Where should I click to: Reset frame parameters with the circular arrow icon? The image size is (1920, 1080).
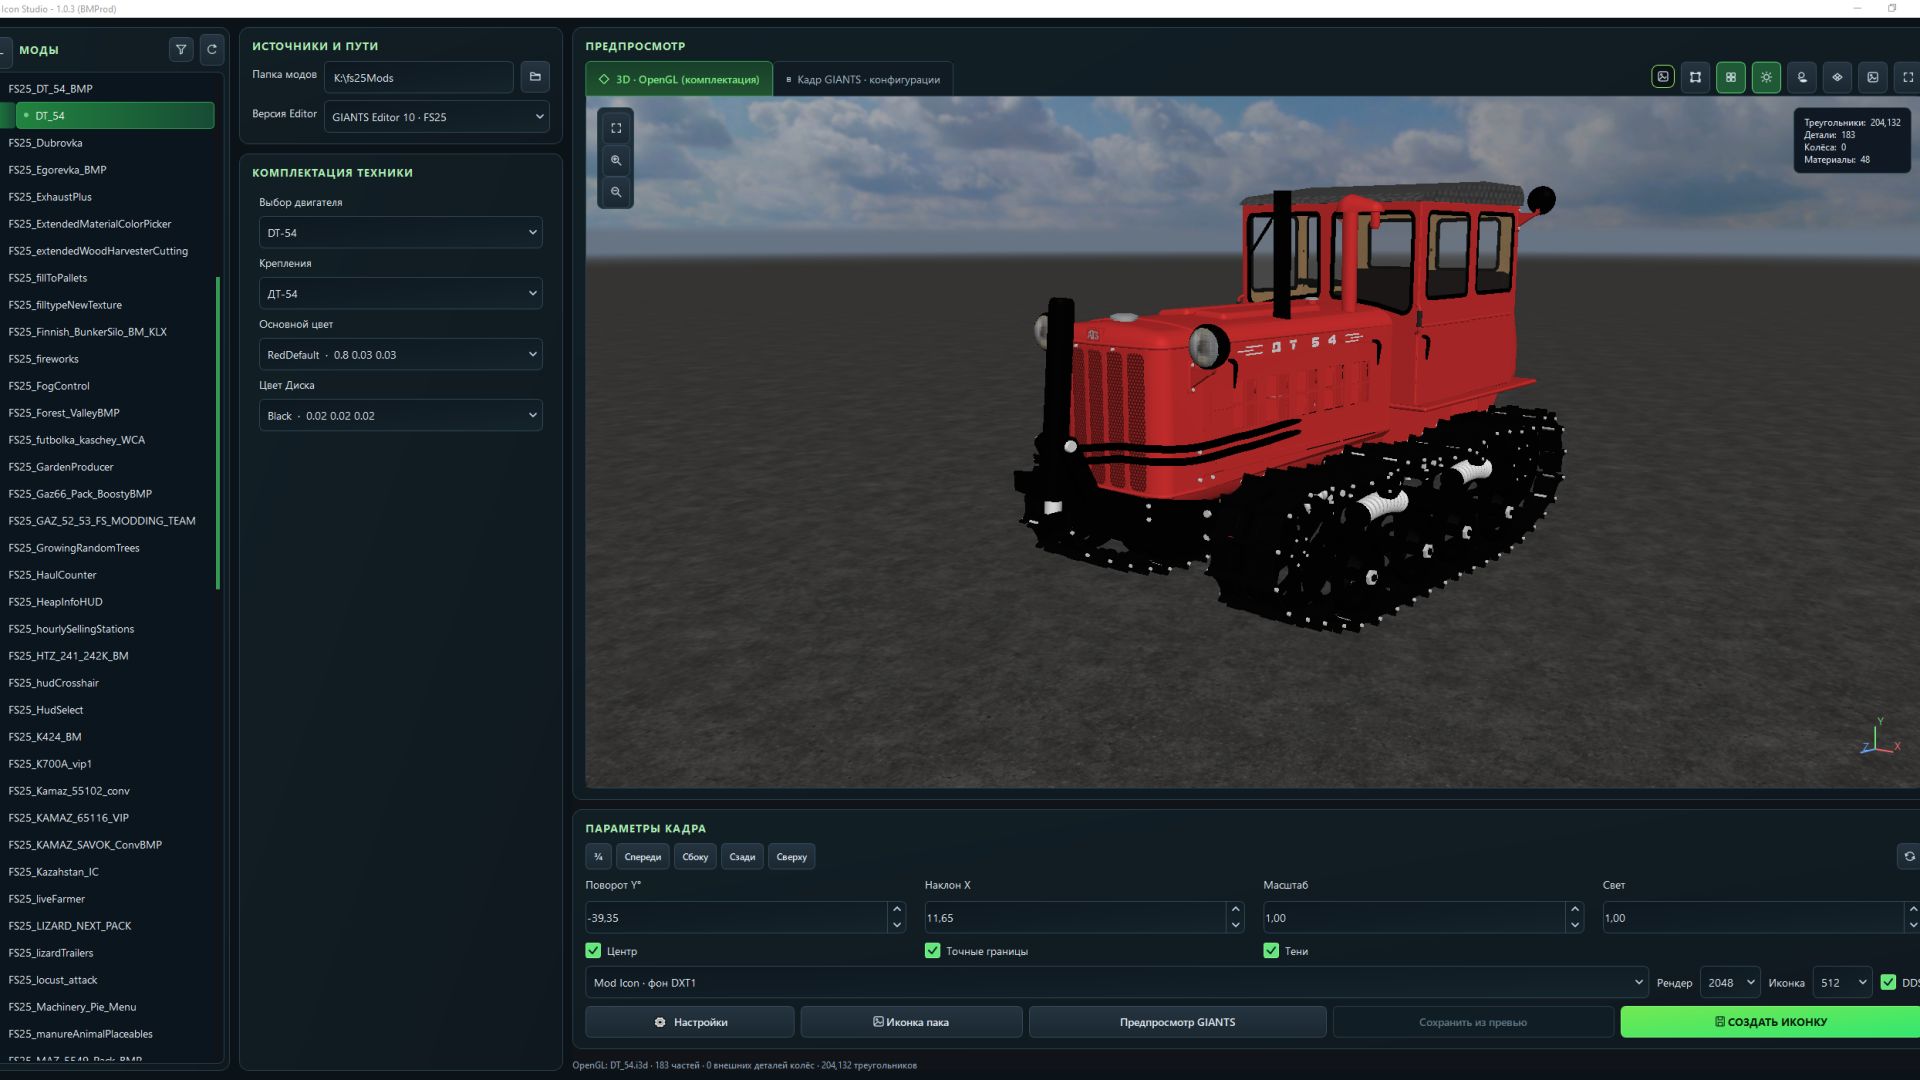click(1909, 856)
